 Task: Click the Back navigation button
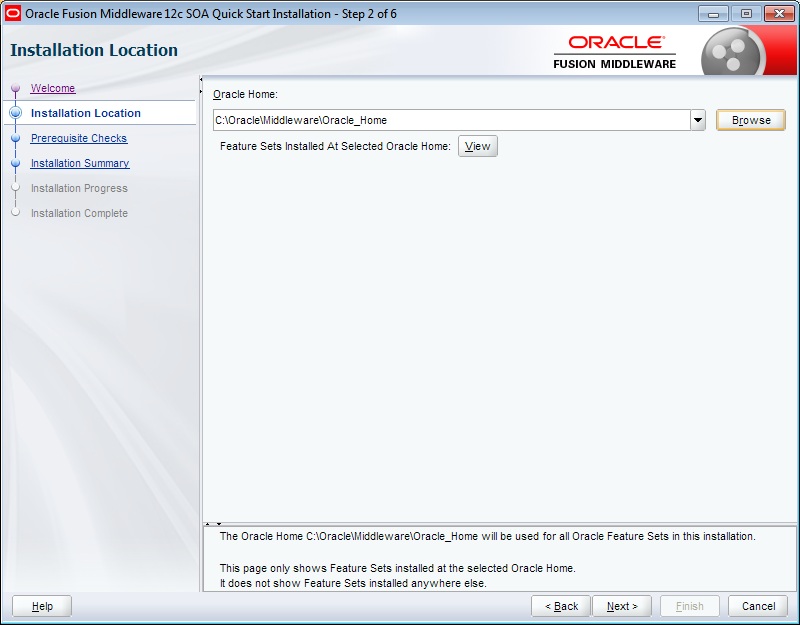point(560,605)
